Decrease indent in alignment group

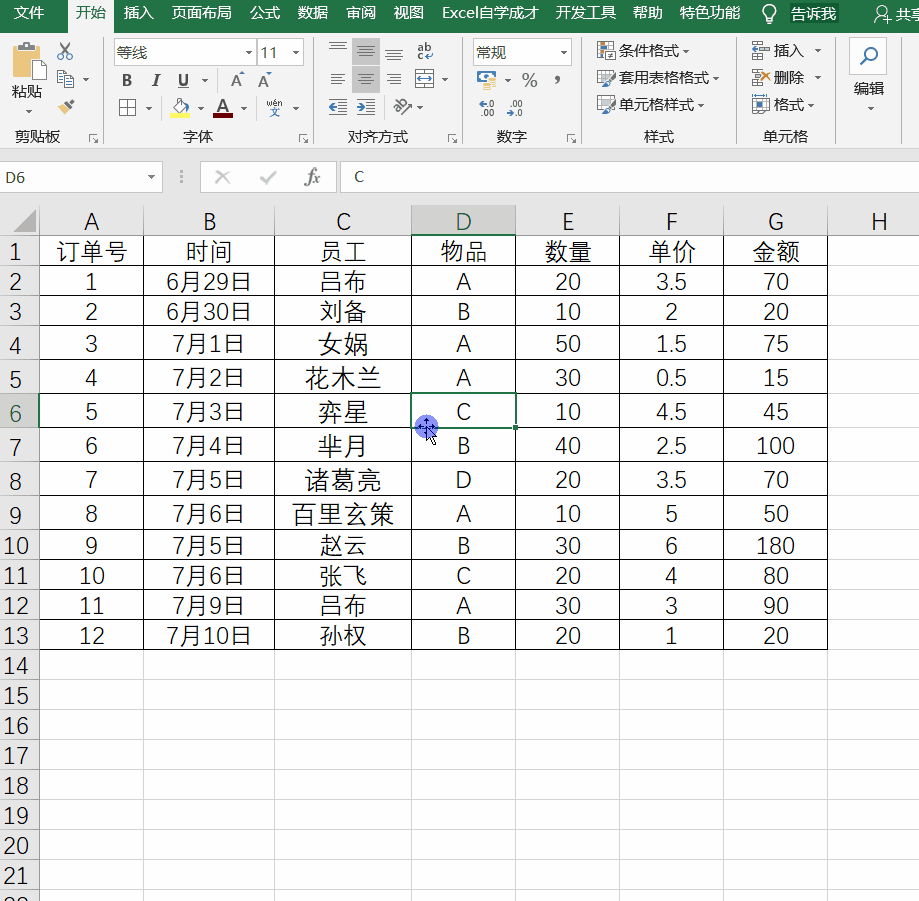coord(338,107)
